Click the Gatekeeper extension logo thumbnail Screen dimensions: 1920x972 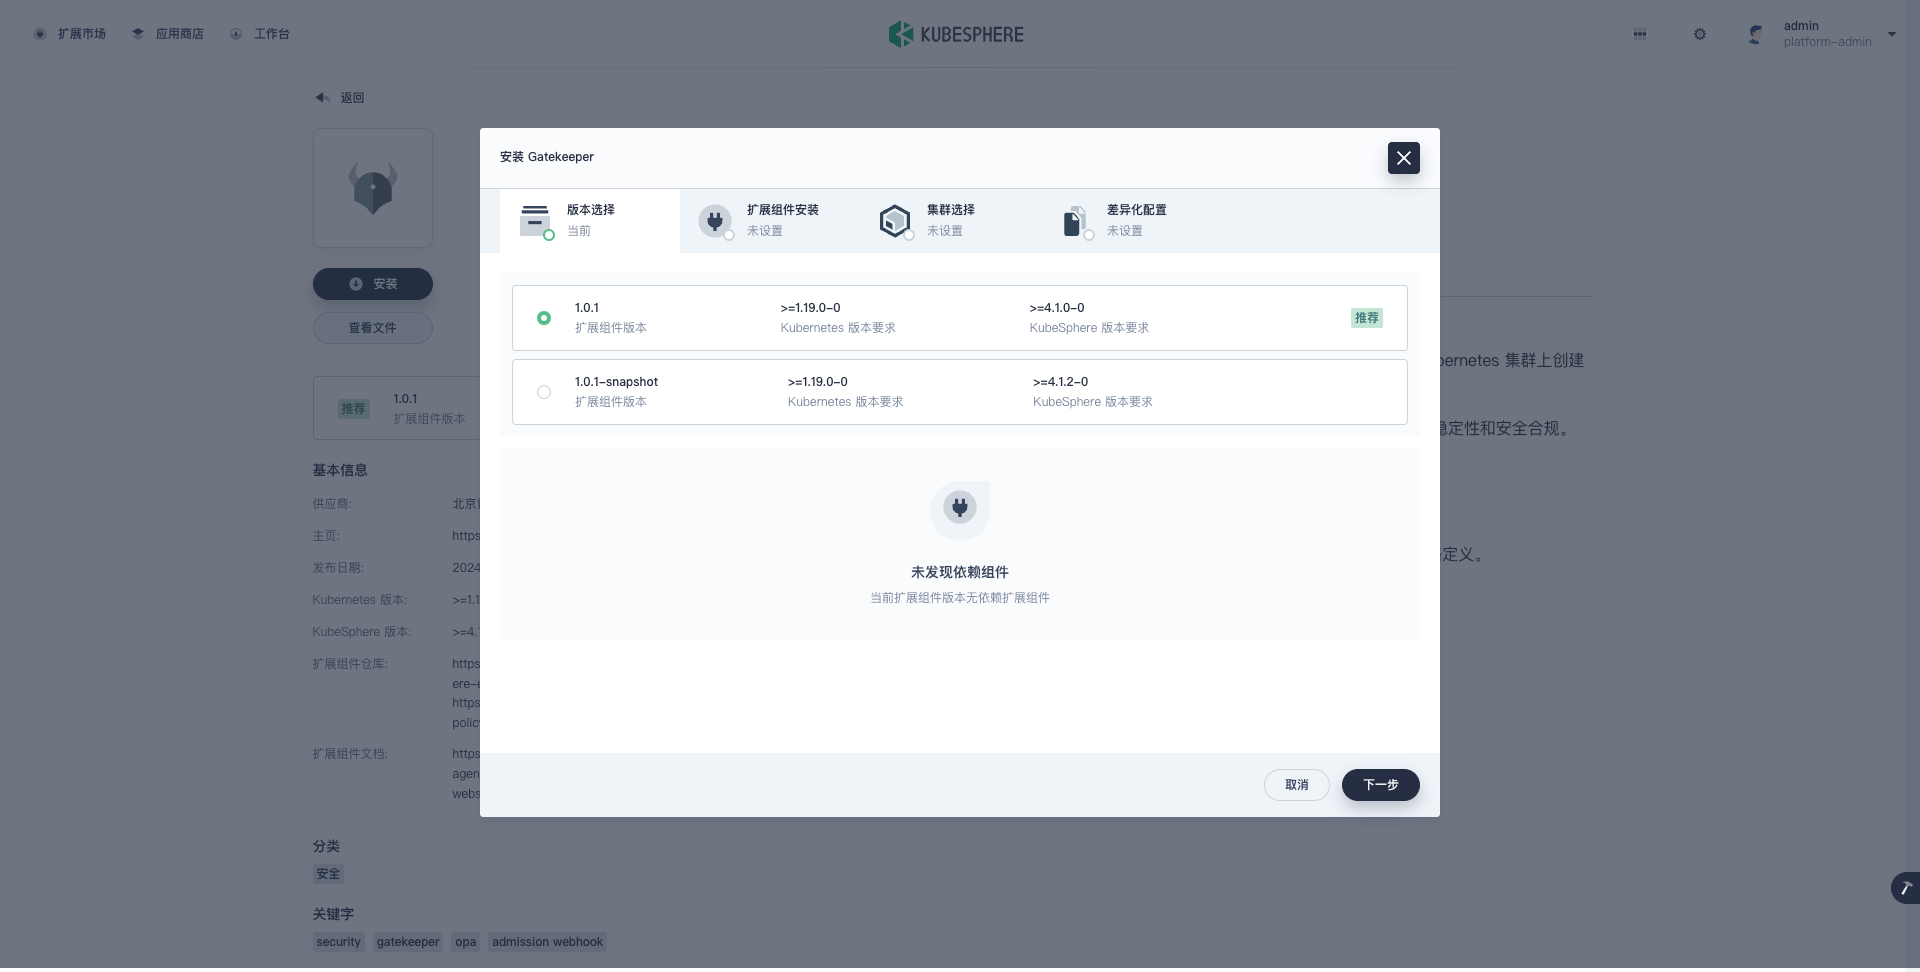(373, 188)
